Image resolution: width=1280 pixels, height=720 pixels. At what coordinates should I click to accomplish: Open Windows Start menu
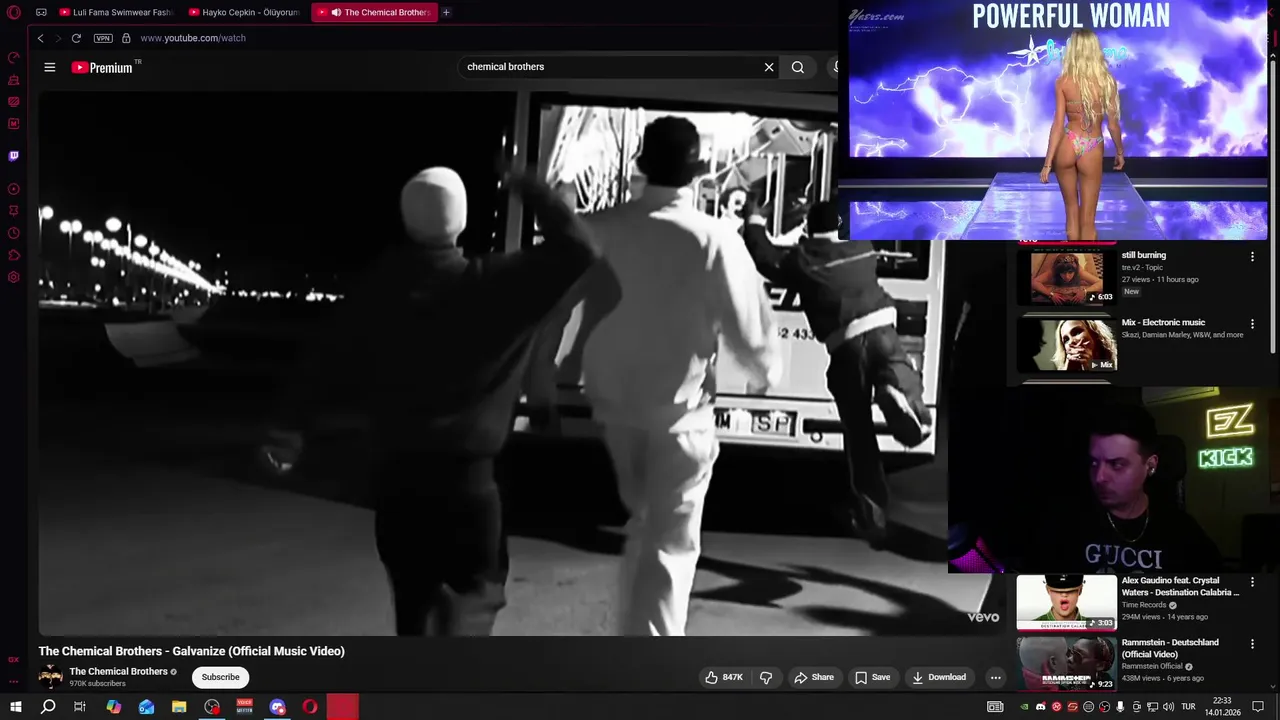pyautogui.click(x=16, y=707)
